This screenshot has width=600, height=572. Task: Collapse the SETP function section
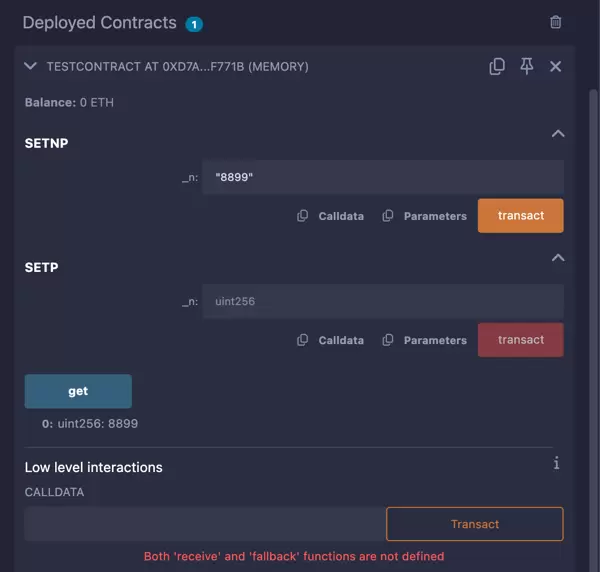click(x=558, y=258)
